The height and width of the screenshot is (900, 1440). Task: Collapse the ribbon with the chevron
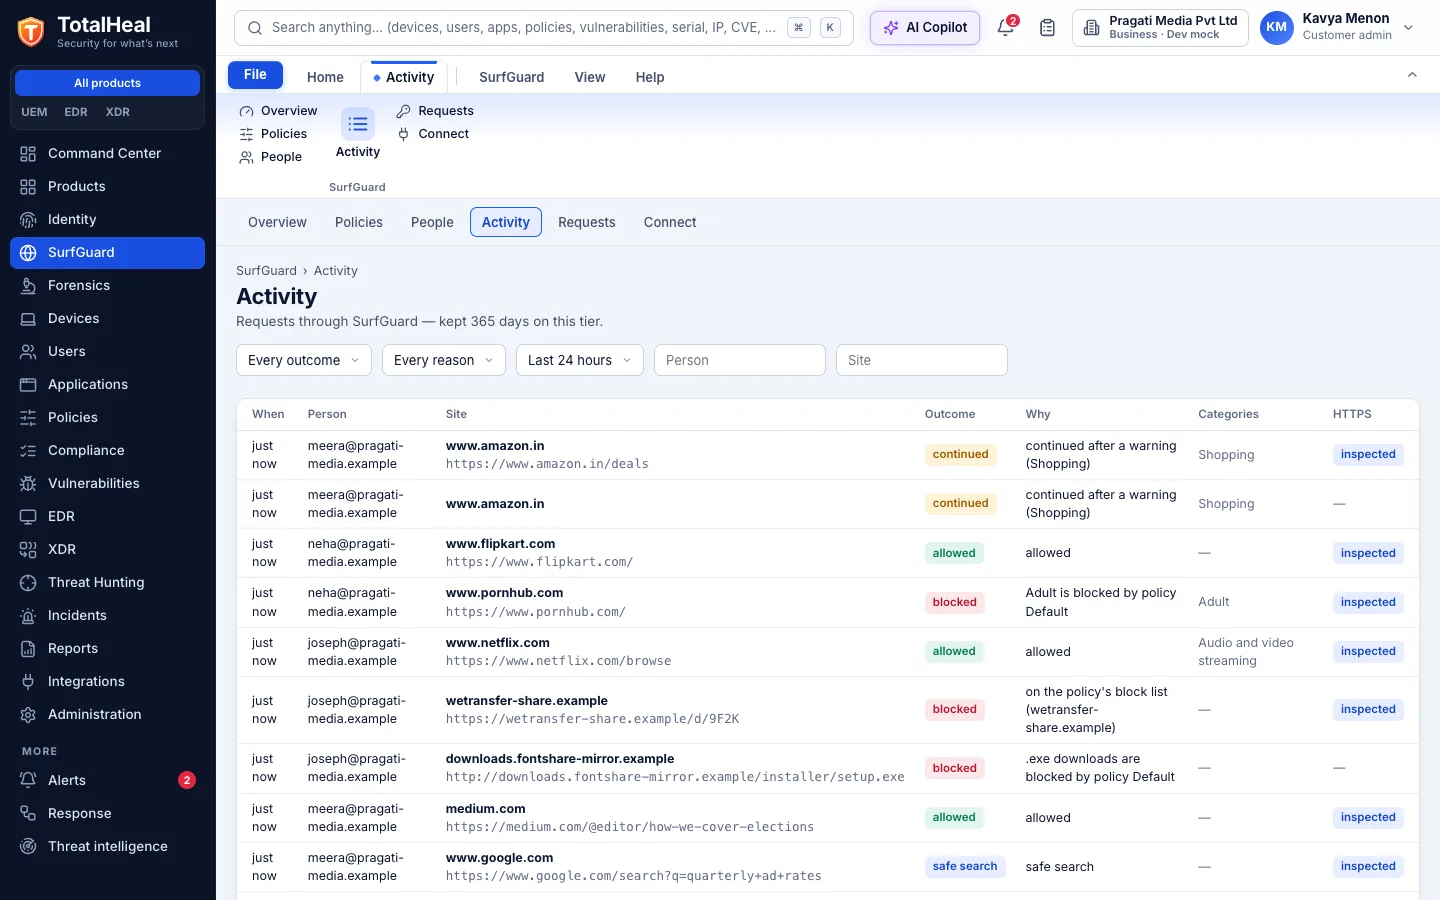pos(1412,76)
